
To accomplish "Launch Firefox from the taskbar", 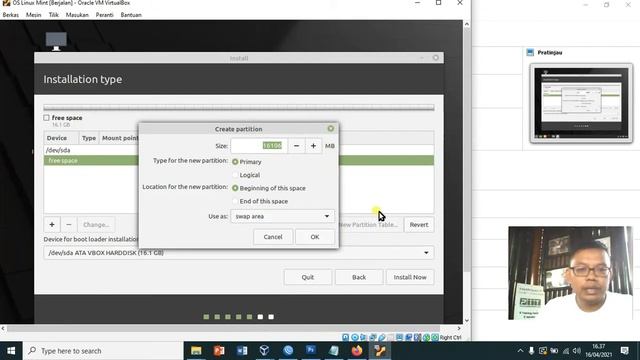I will click(x=357, y=351).
